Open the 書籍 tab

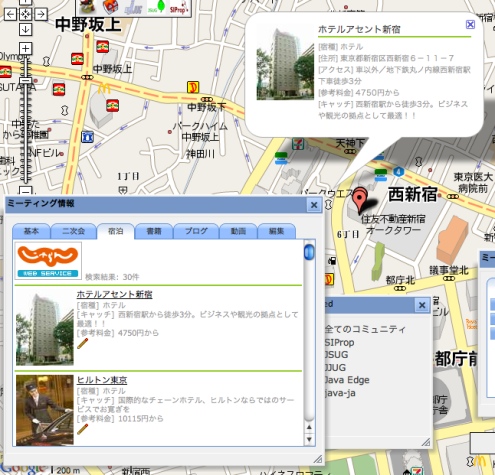154,231
